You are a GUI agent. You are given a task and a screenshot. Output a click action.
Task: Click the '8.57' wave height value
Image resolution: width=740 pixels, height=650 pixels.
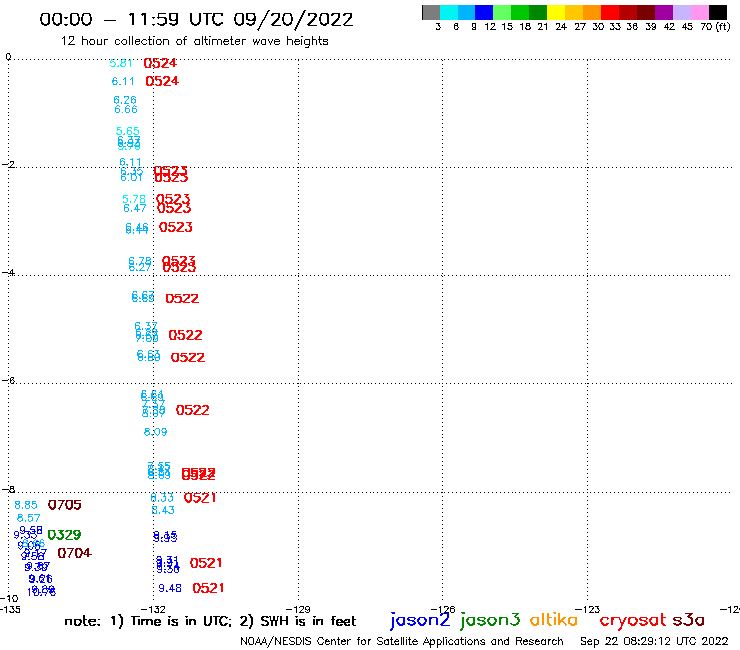[29, 518]
